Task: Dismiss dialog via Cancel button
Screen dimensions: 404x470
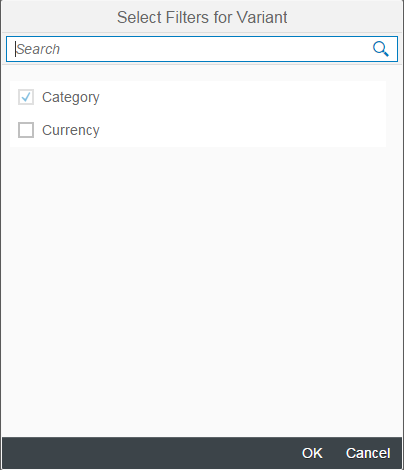Action: coord(368,453)
